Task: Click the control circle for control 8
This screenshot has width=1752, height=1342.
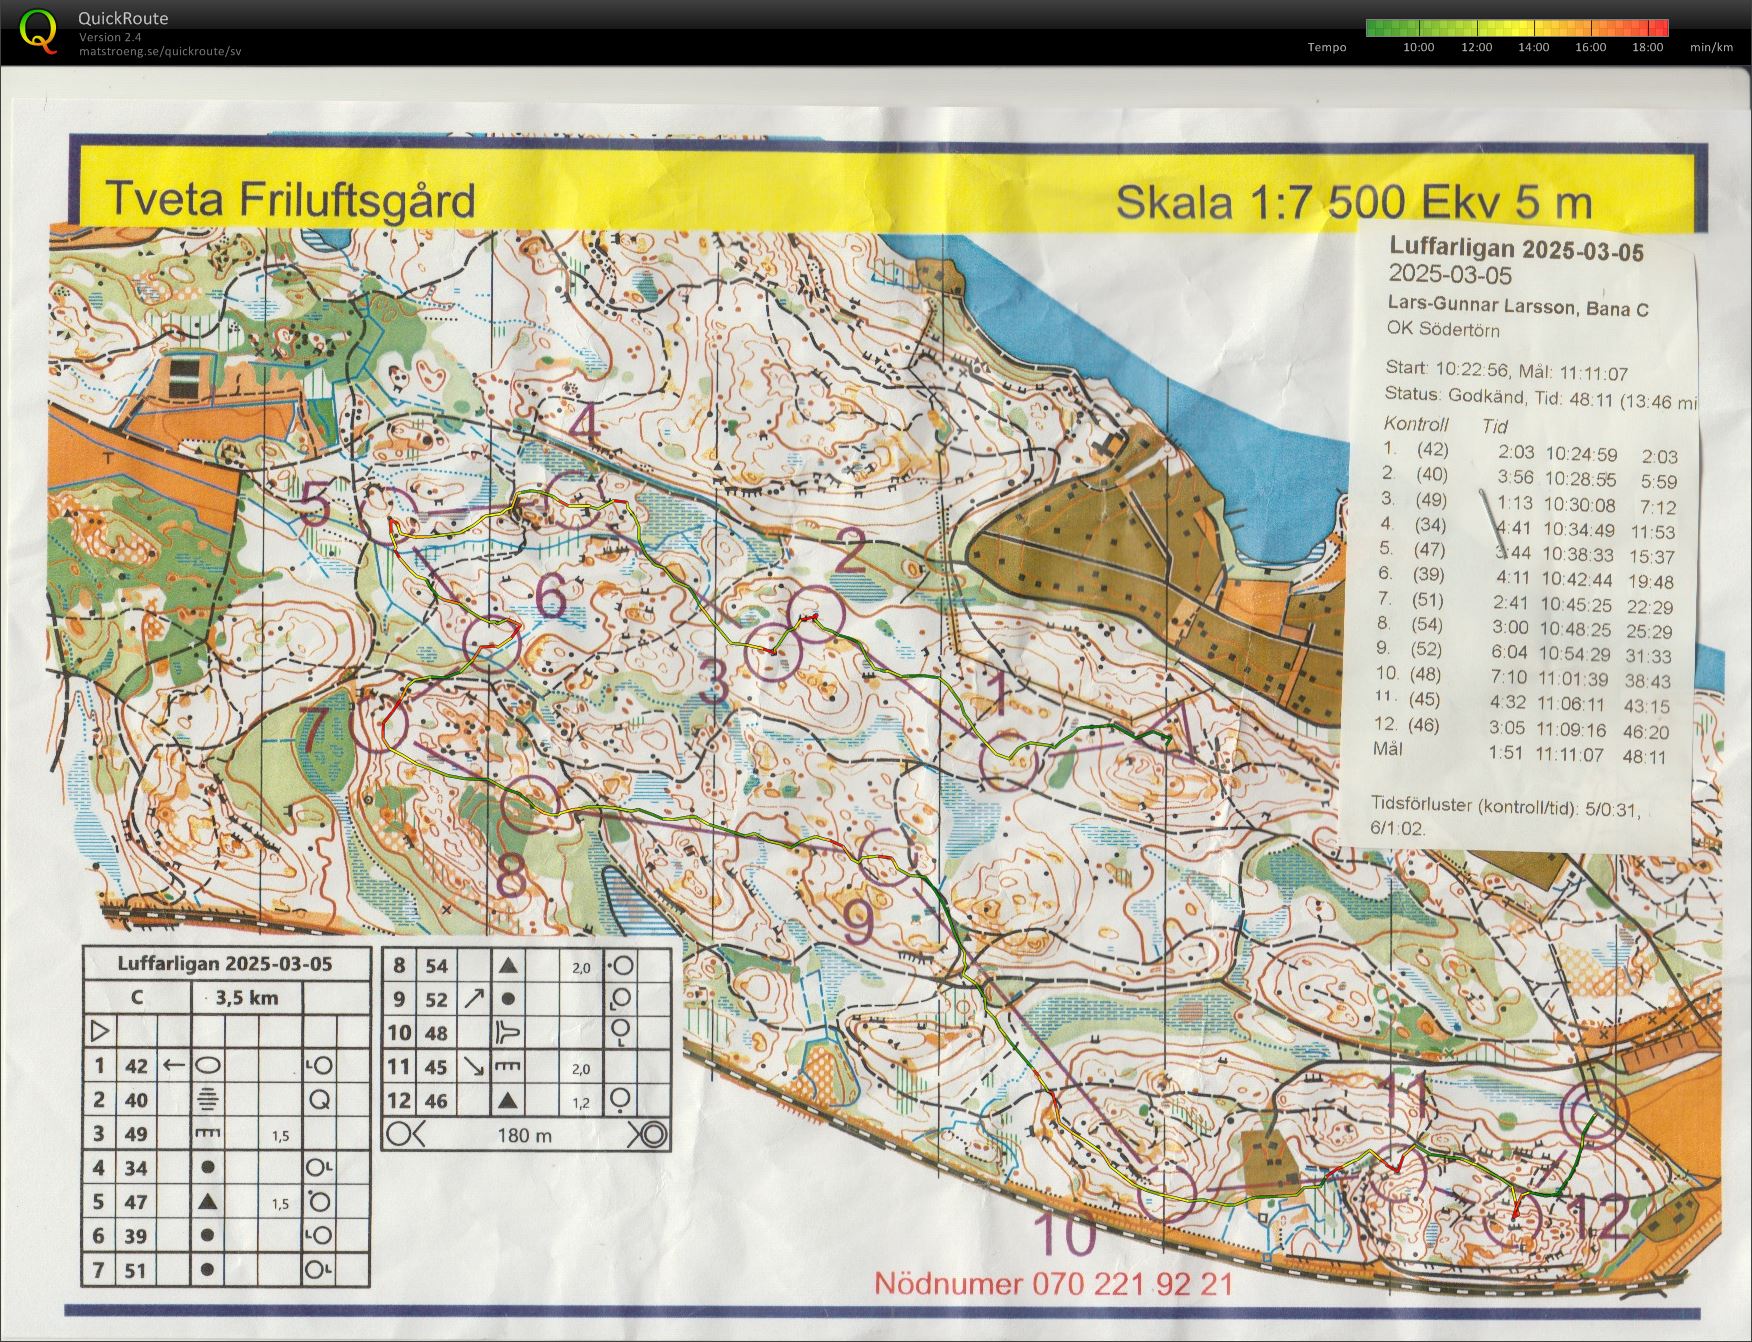Action: (x=528, y=804)
